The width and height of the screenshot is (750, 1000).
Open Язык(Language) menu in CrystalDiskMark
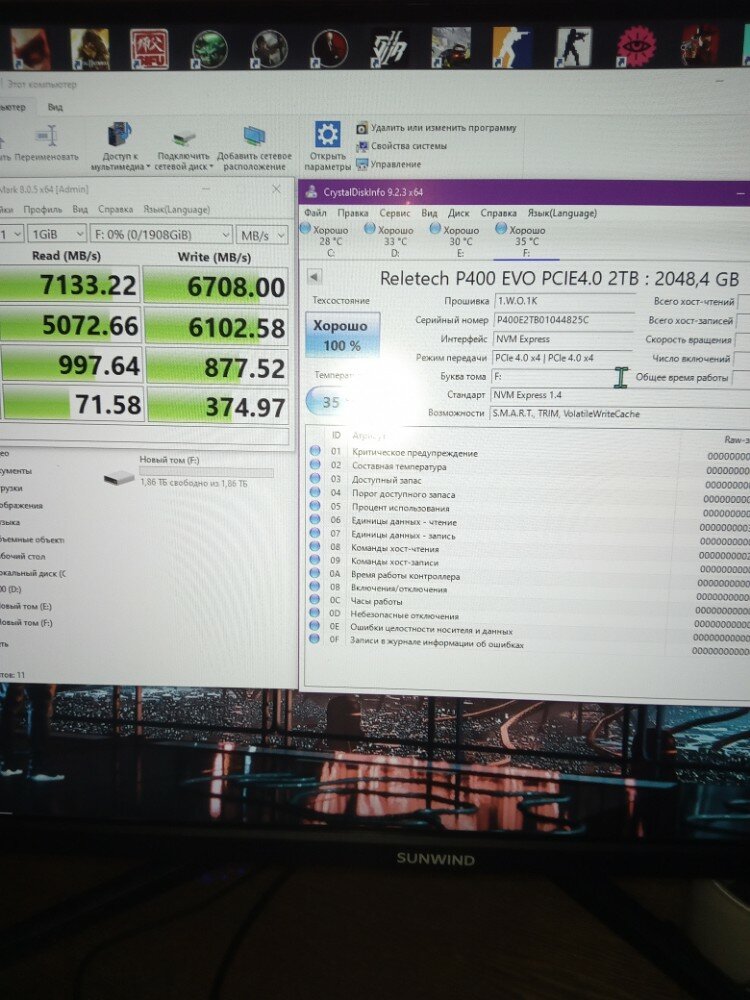(x=176, y=209)
